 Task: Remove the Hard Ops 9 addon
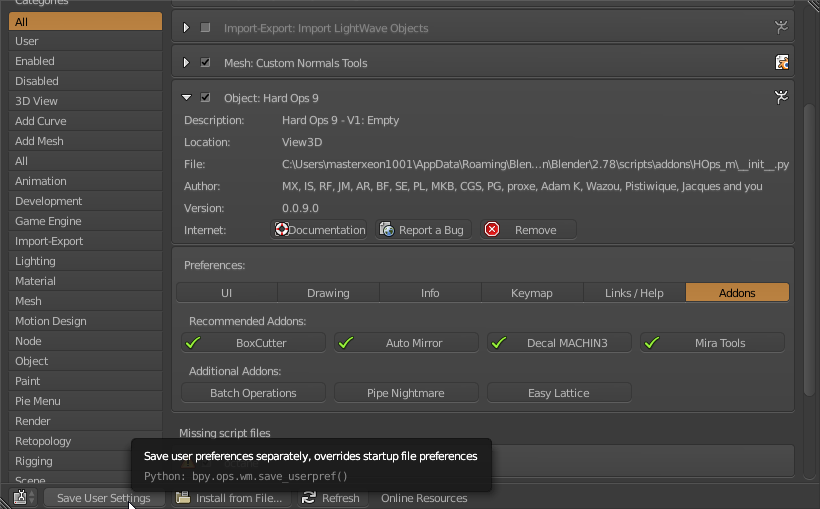[x=528, y=230]
